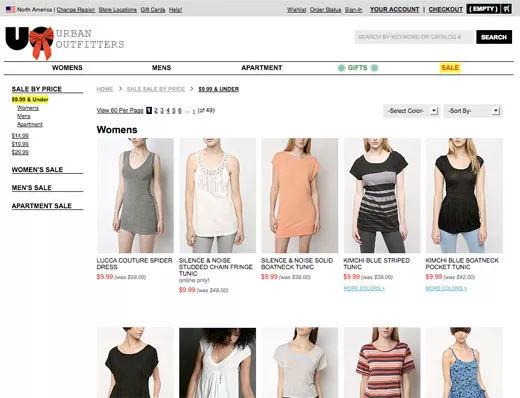Open second-row blue floral cami photo
This screenshot has height=398, width=520.
pos(464,363)
